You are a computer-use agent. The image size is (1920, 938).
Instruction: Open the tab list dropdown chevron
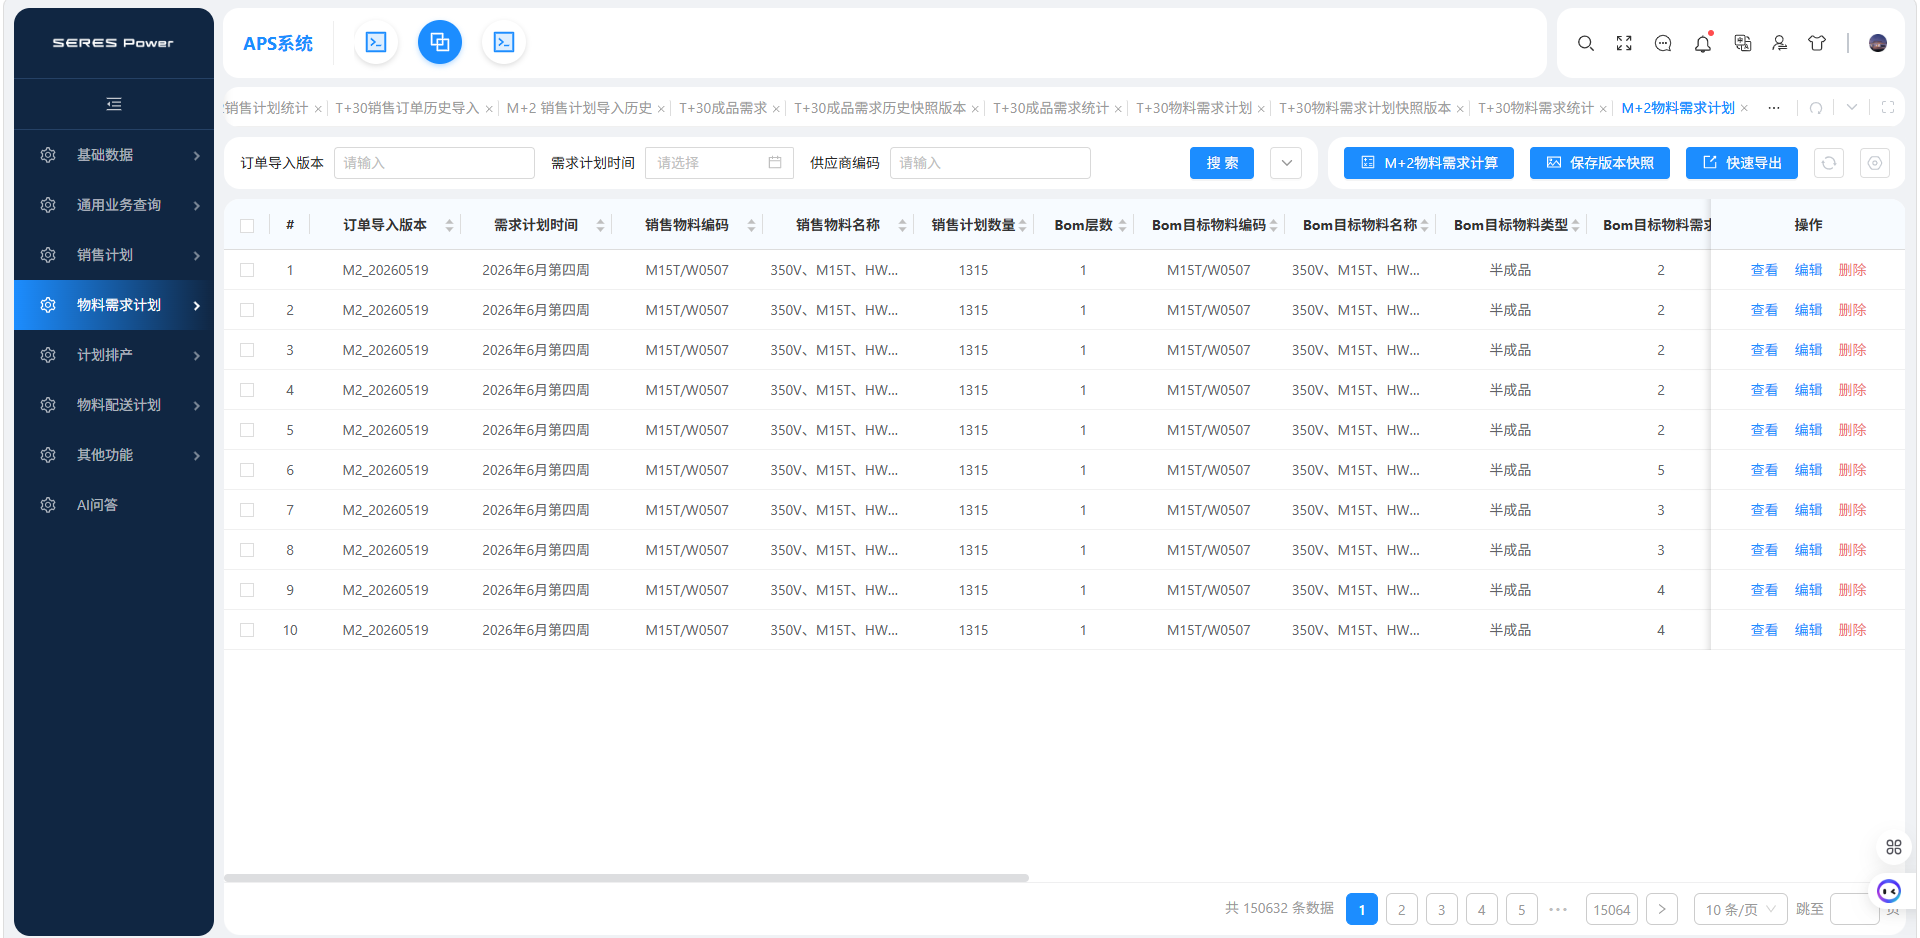point(1852,108)
